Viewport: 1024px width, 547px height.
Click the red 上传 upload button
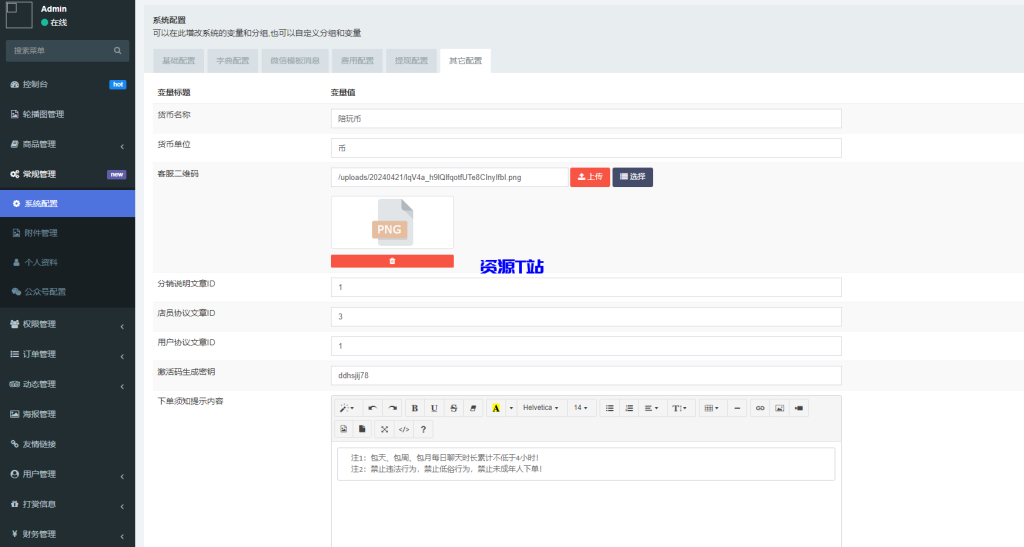(x=590, y=177)
